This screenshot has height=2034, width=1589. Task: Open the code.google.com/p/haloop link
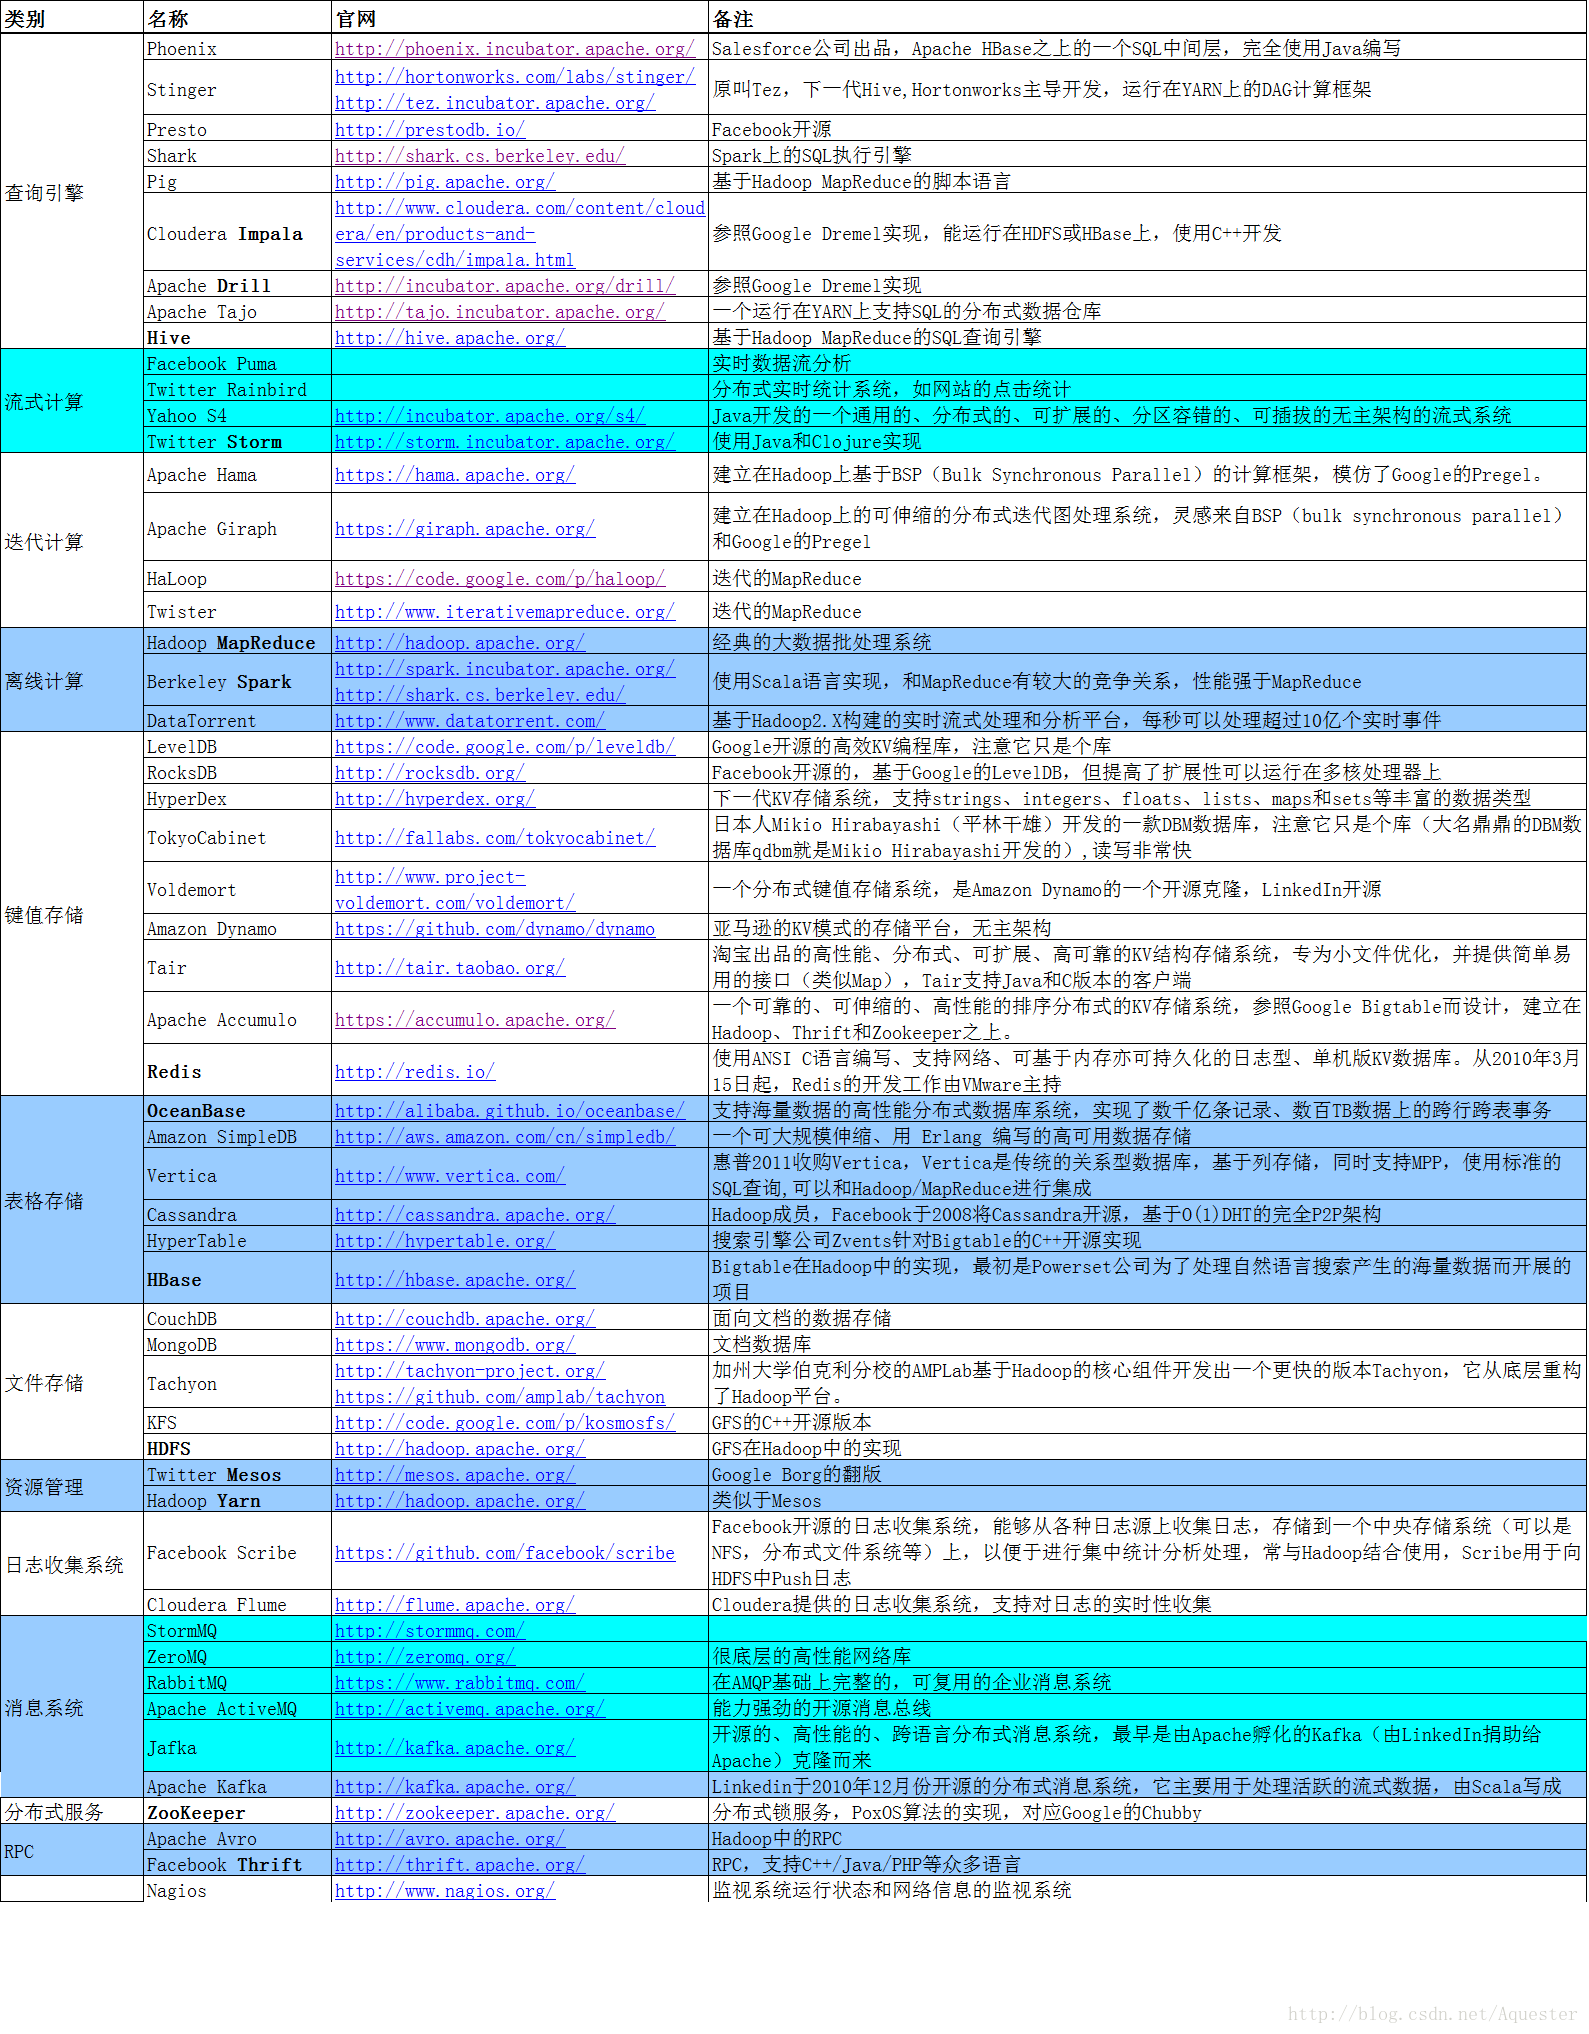point(499,579)
